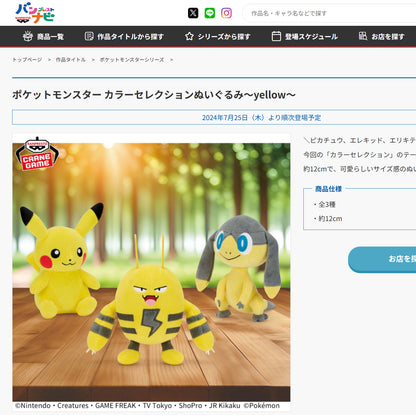Click the shop icon beside お店を探す menu
Image resolution: width=416 pixels, height=416 pixels.
[x=363, y=36]
